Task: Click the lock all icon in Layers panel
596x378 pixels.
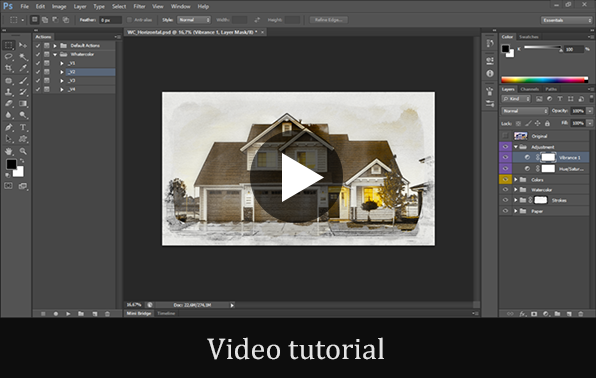Action: [x=547, y=123]
